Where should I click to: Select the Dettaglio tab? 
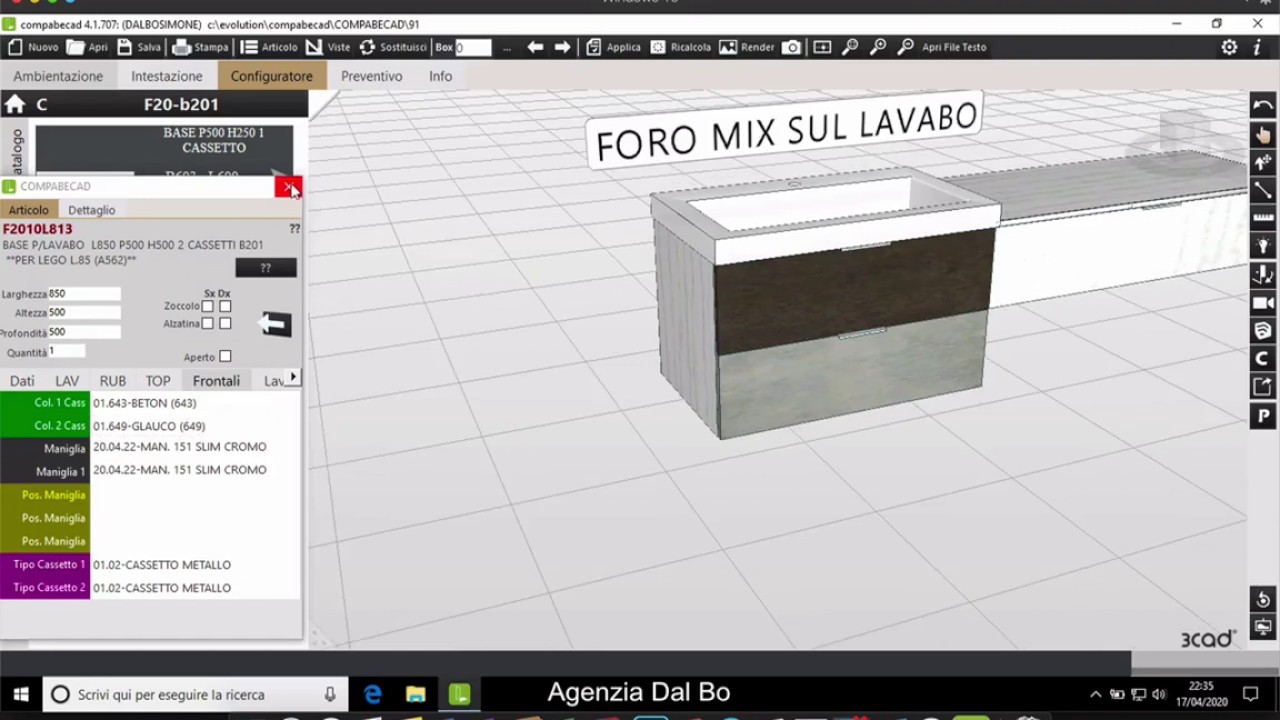point(92,210)
